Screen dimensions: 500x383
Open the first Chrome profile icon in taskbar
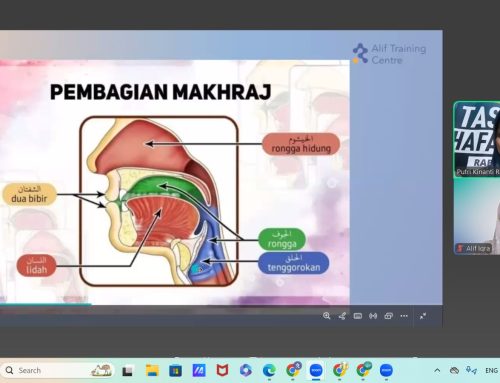[x=293, y=370]
